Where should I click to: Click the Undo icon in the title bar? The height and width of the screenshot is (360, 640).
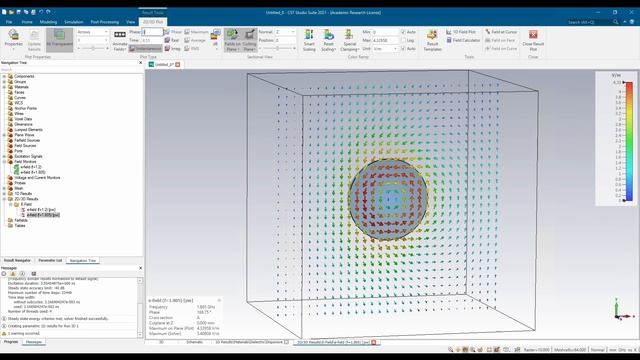(41, 12)
